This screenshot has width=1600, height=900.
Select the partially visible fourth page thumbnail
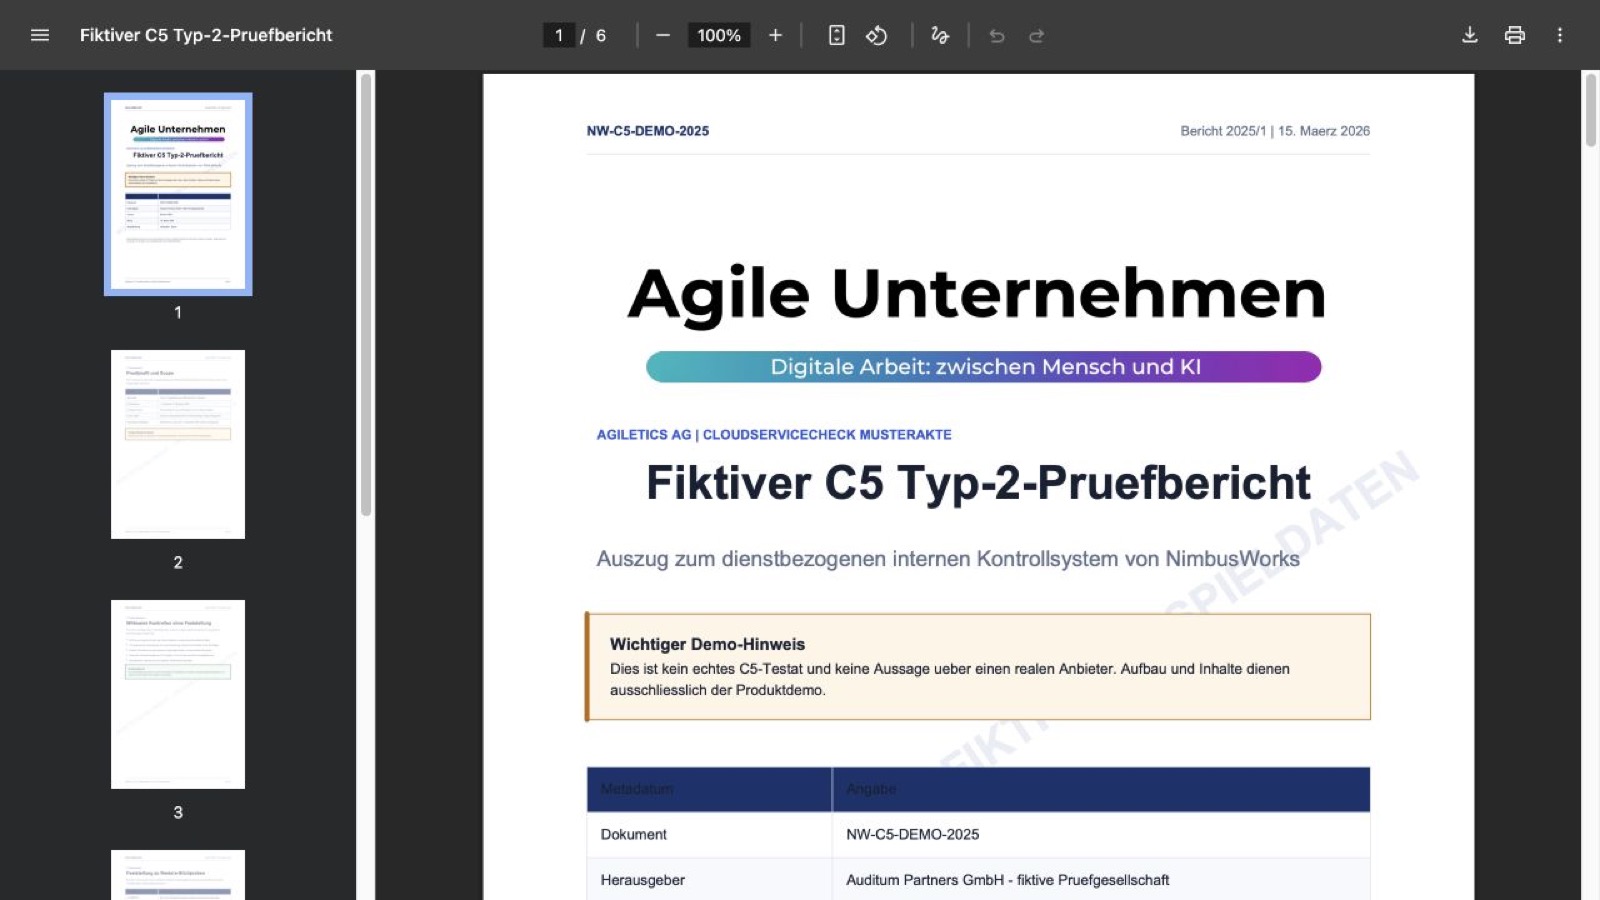[x=178, y=875]
